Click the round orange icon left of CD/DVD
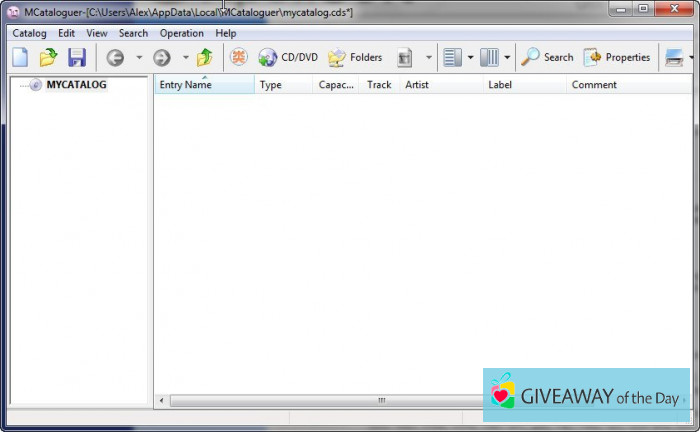Image resolution: width=700 pixels, height=432 pixels. pos(238,58)
